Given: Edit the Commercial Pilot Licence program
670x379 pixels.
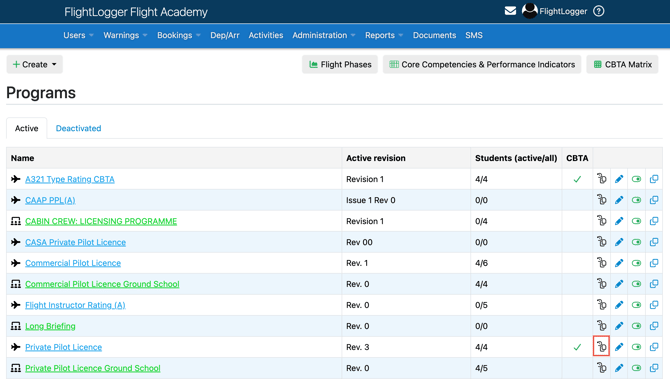Looking at the screenshot, I should click(x=619, y=263).
